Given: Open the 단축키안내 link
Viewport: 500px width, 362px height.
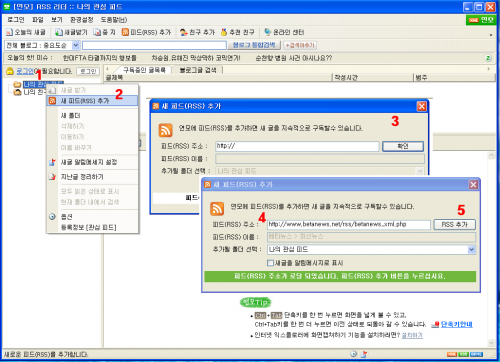Looking at the screenshot, I should 457,324.
